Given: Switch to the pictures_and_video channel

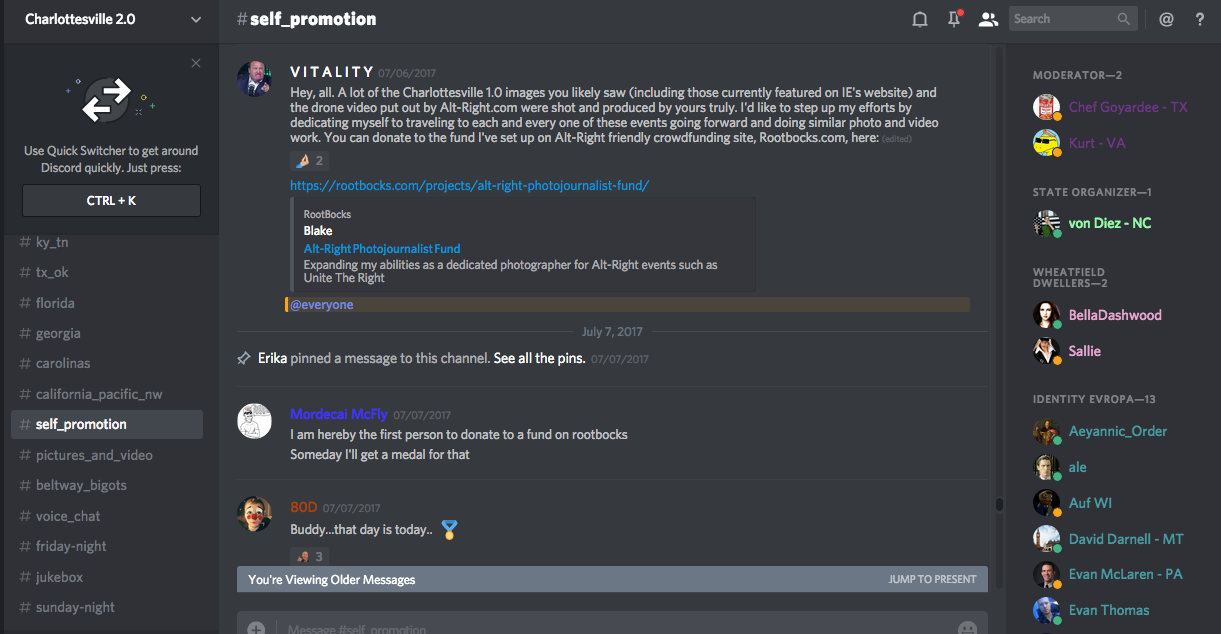Looking at the screenshot, I should (94, 455).
